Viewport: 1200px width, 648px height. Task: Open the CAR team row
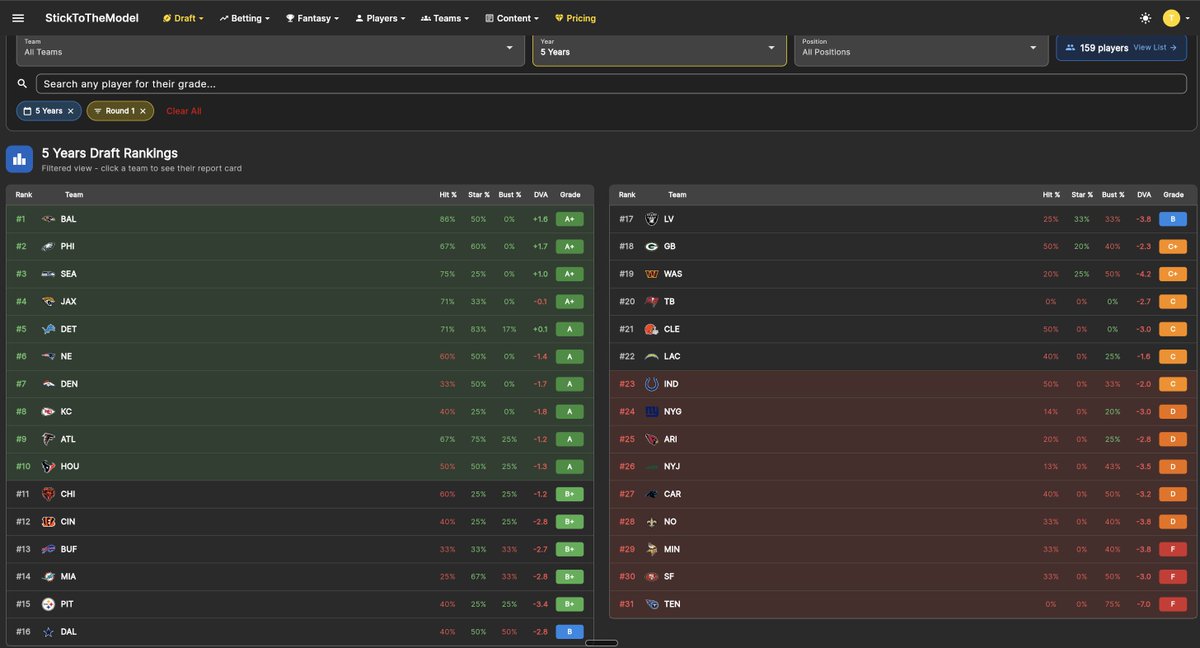click(901, 494)
